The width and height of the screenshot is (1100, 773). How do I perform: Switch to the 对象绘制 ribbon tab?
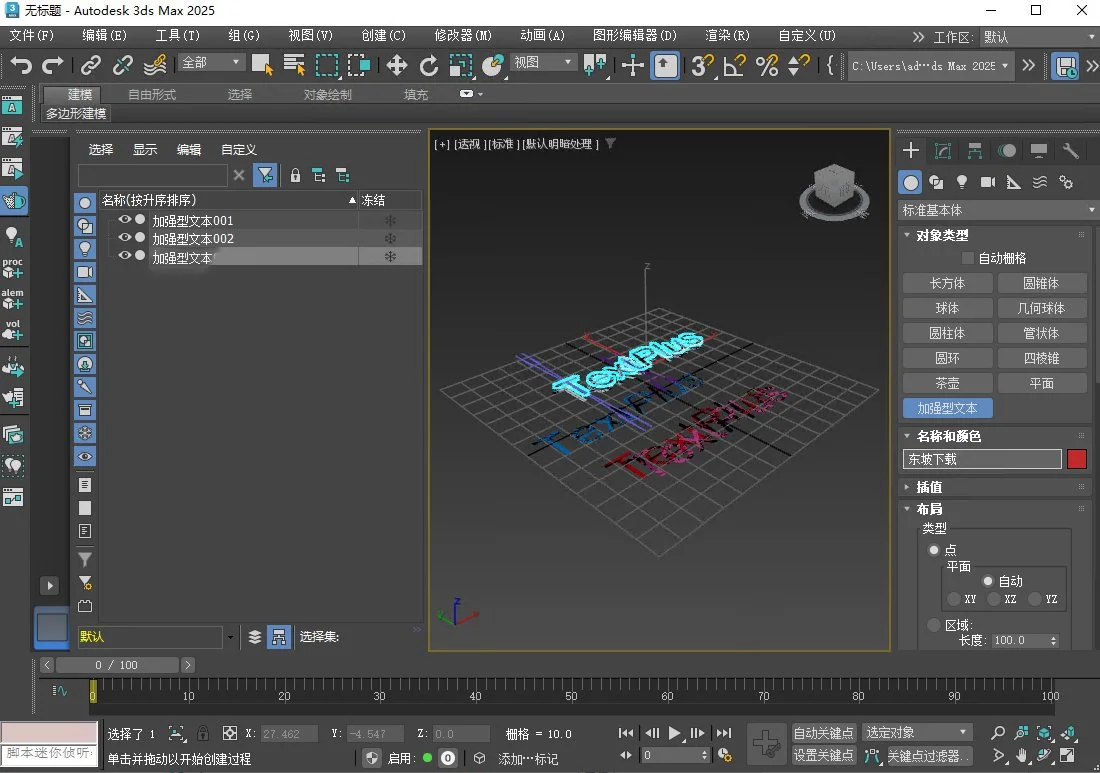328,95
